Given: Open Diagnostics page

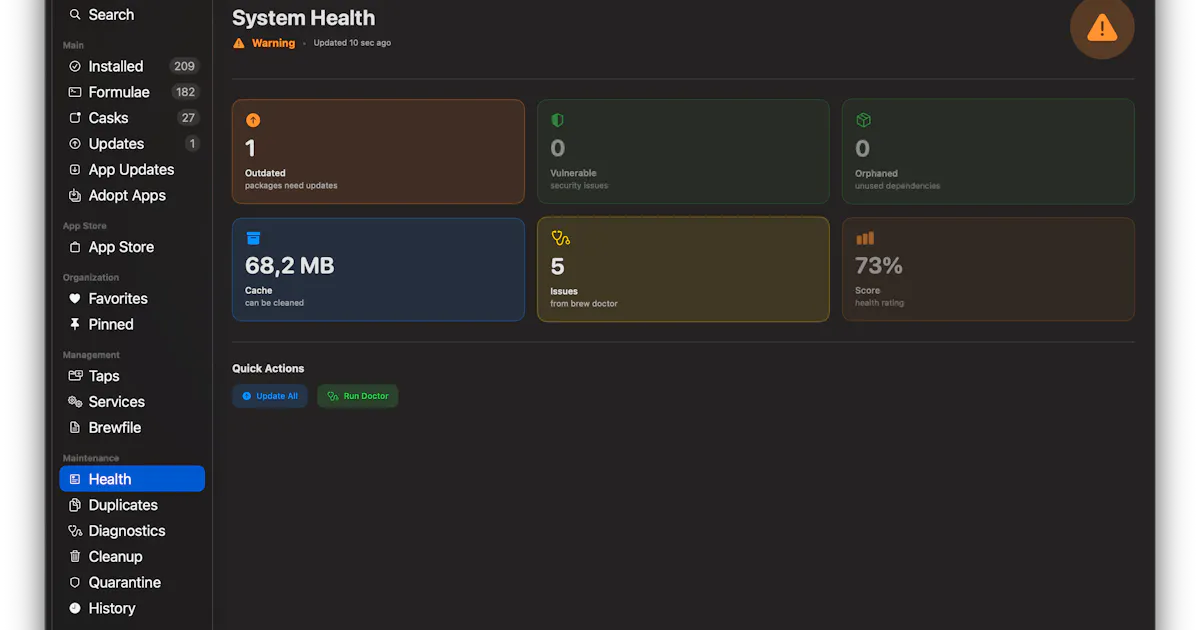Looking at the screenshot, I should (132, 531).
